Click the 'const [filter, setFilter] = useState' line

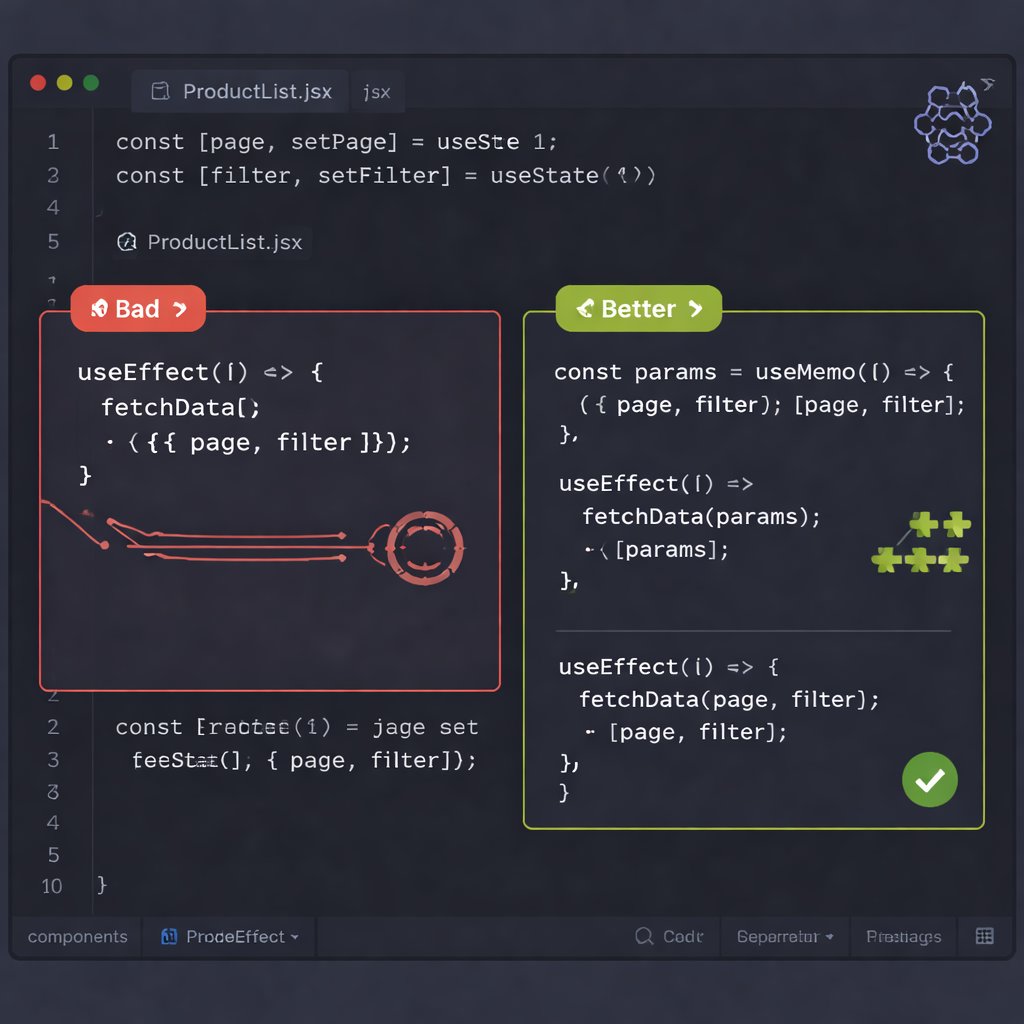[385, 176]
